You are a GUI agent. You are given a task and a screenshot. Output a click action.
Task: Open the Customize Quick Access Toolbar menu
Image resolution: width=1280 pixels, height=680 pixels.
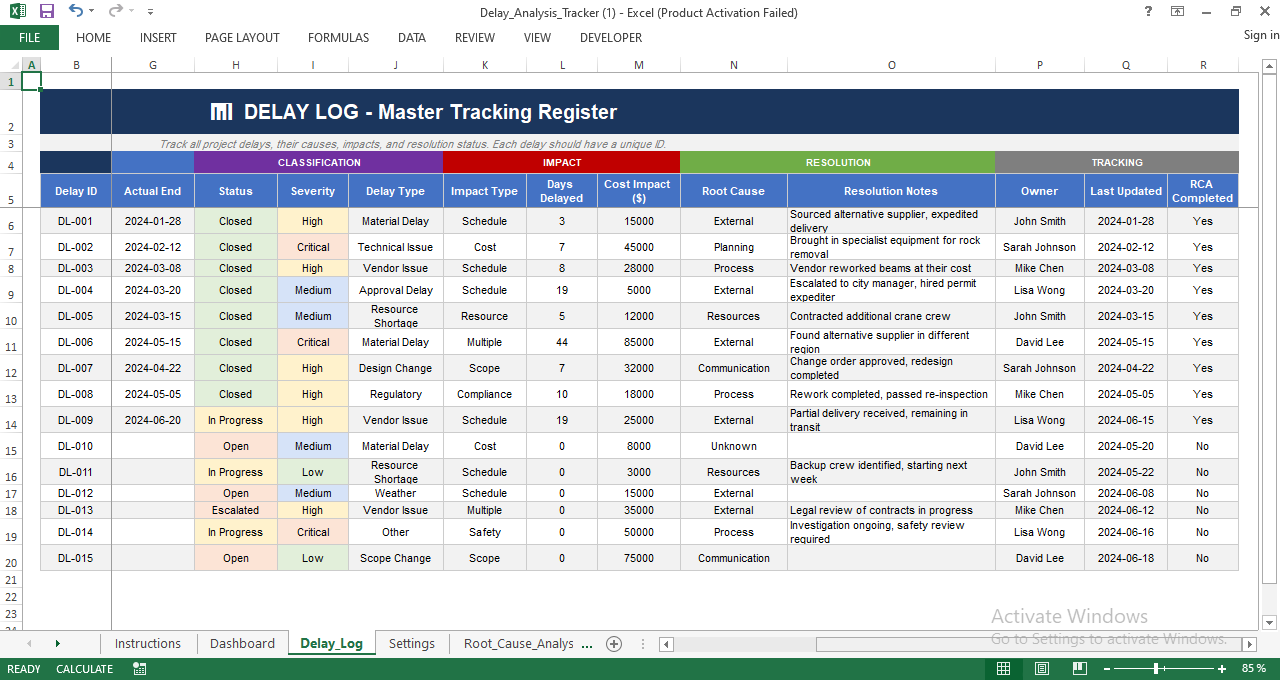pos(150,11)
